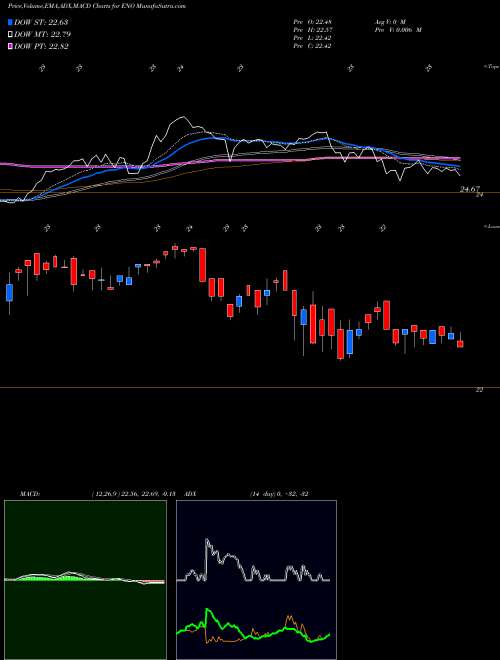The image size is (500, 660).
Task: Click the first blue candlestick on left
Action: 9,293
